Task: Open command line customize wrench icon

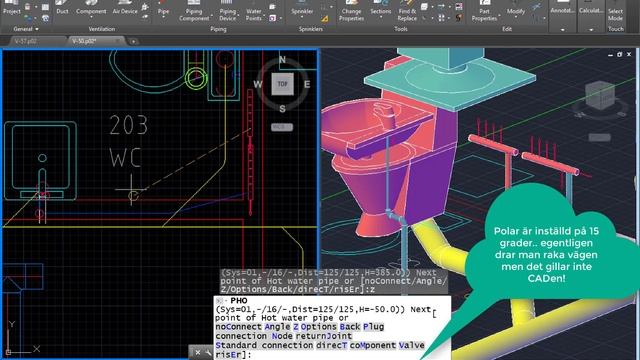Action: tap(208, 352)
